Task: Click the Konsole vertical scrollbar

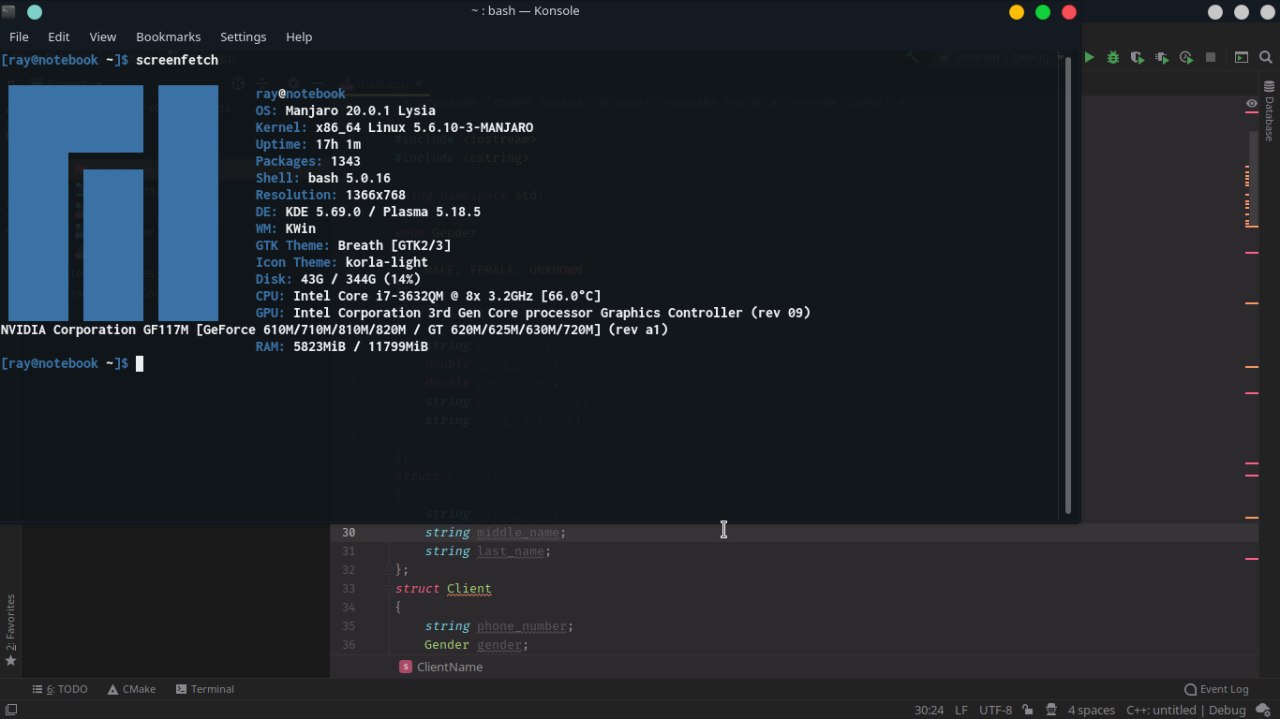Action: coord(1068,285)
